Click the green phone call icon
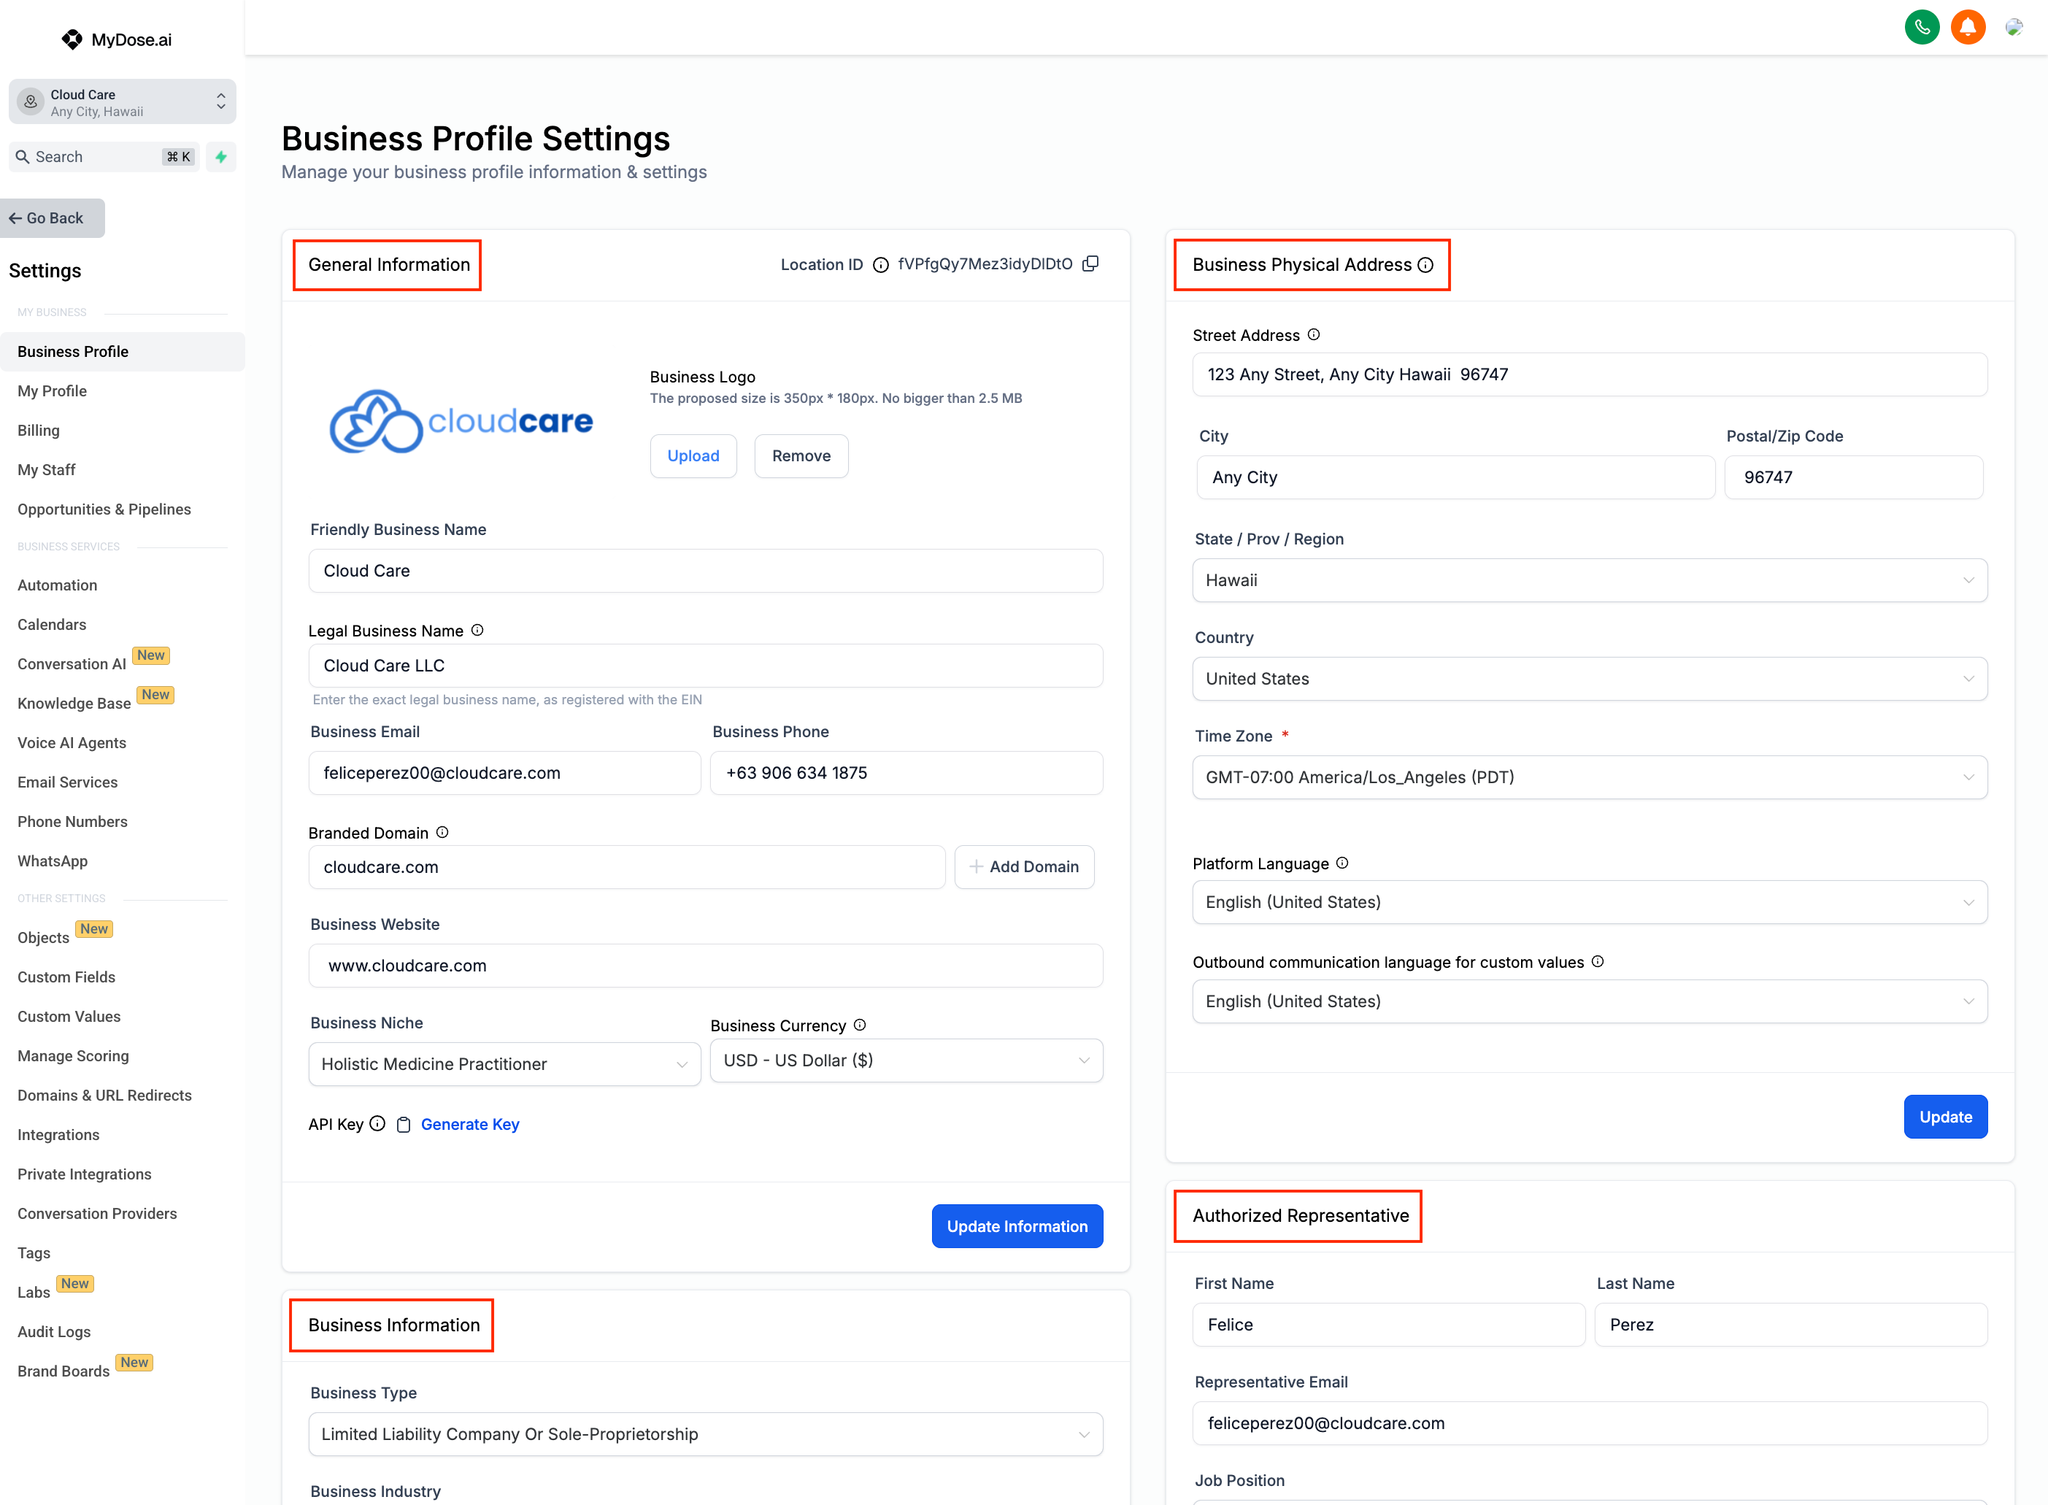The height and width of the screenshot is (1505, 2048). pyautogui.click(x=1921, y=27)
